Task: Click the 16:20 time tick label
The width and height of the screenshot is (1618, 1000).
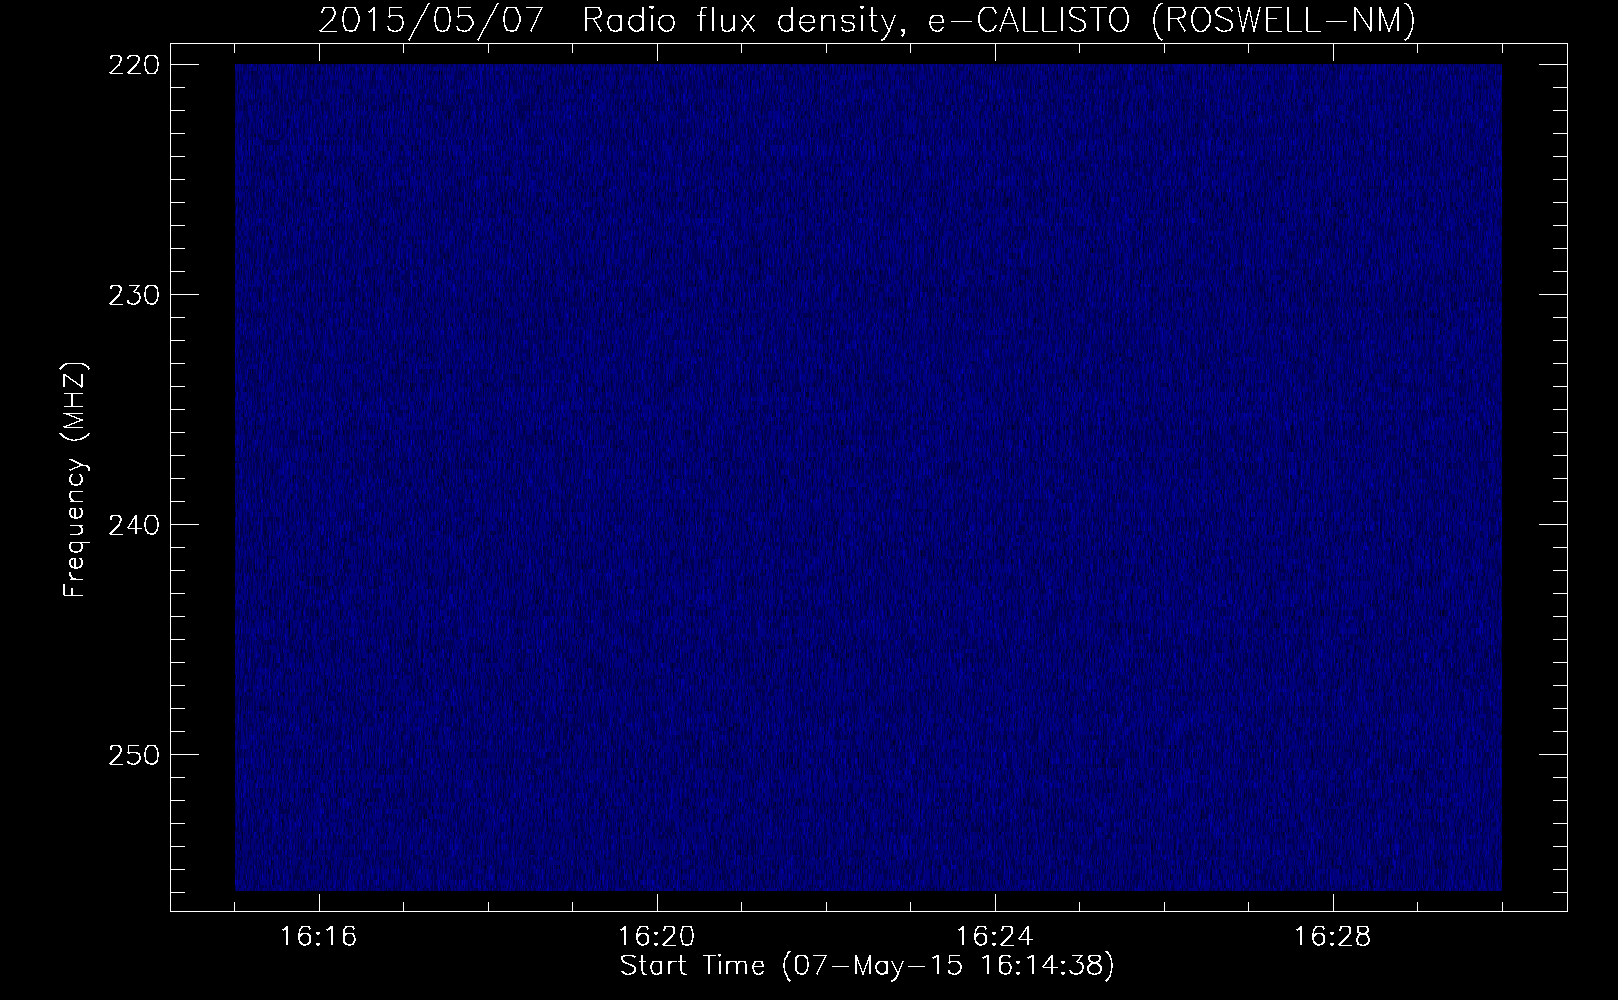Action: pos(657,937)
